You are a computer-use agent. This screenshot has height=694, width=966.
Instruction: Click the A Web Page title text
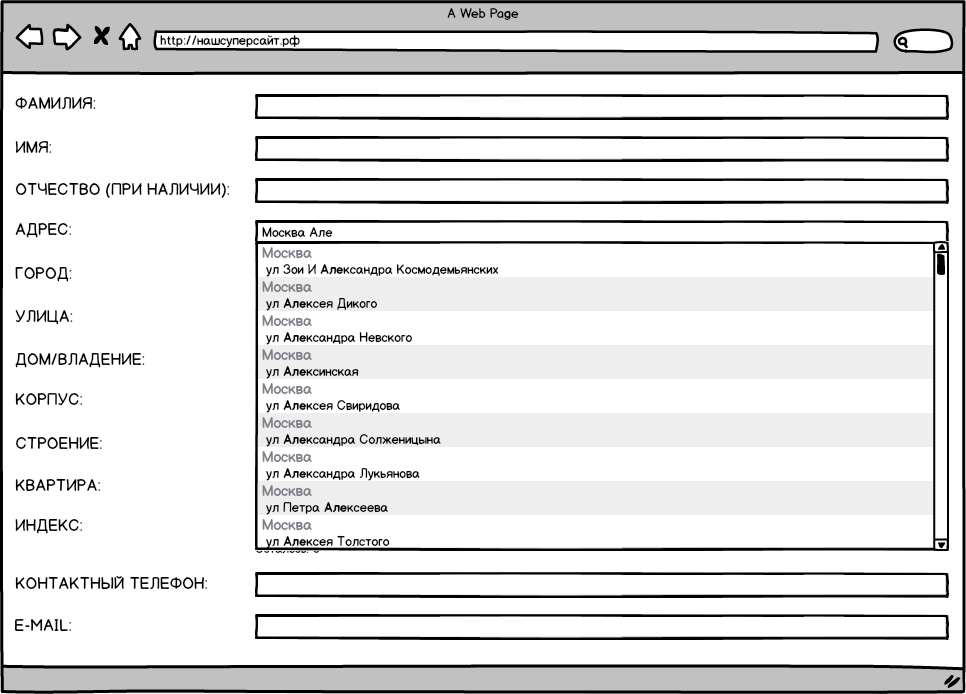tap(483, 14)
